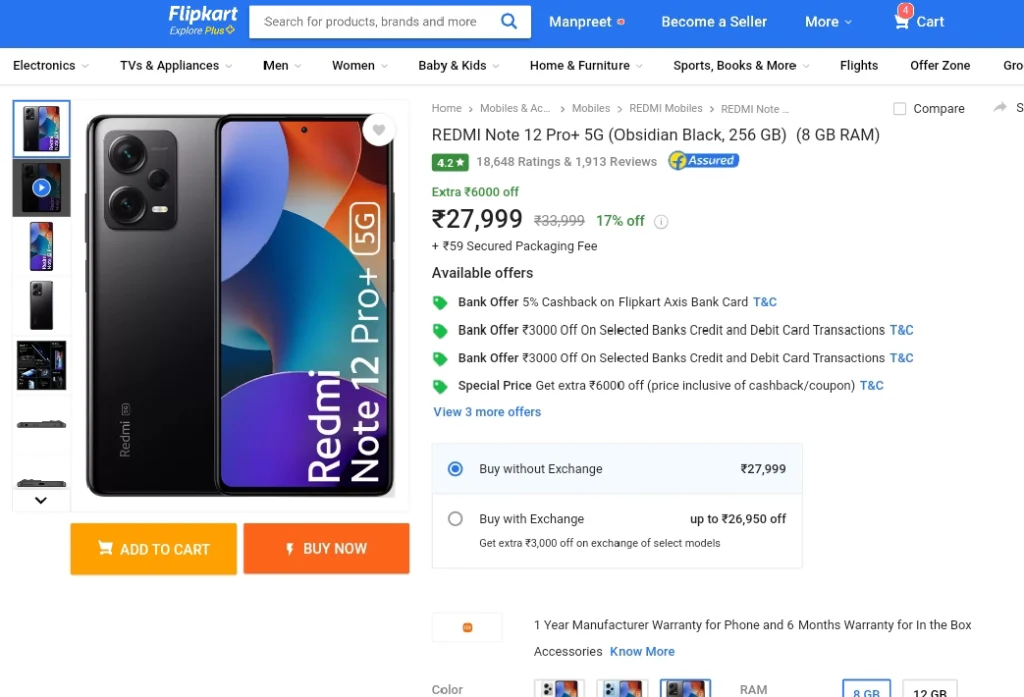Expand Home & Furniture menu

[586, 65]
